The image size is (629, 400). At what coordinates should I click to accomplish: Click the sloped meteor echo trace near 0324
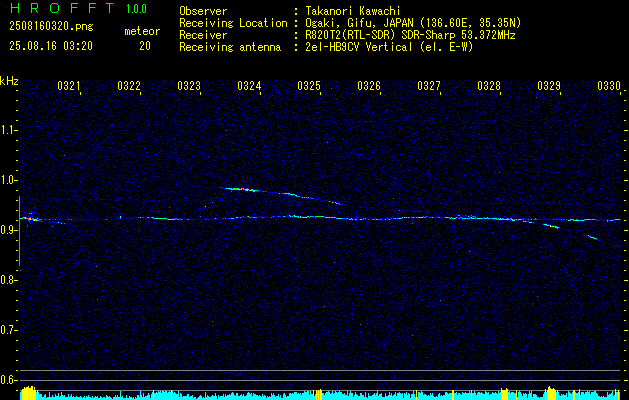[x=281, y=194]
